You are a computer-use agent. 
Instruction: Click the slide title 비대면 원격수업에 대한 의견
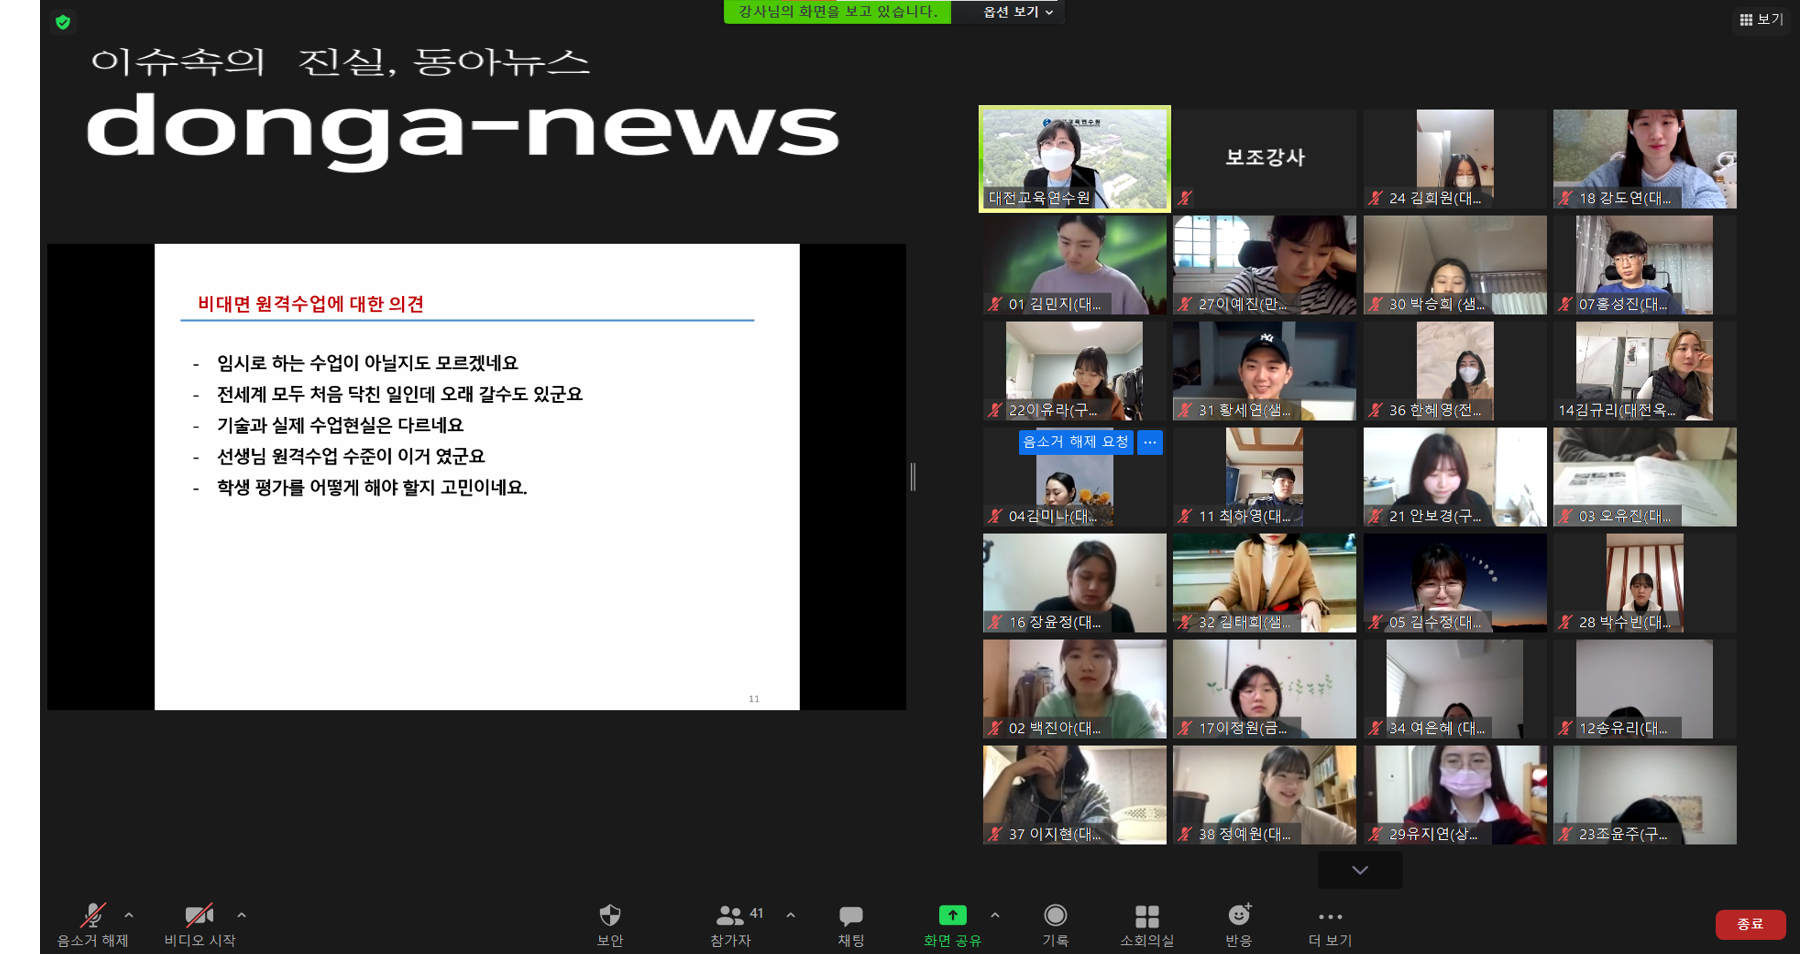pyautogui.click(x=311, y=304)
